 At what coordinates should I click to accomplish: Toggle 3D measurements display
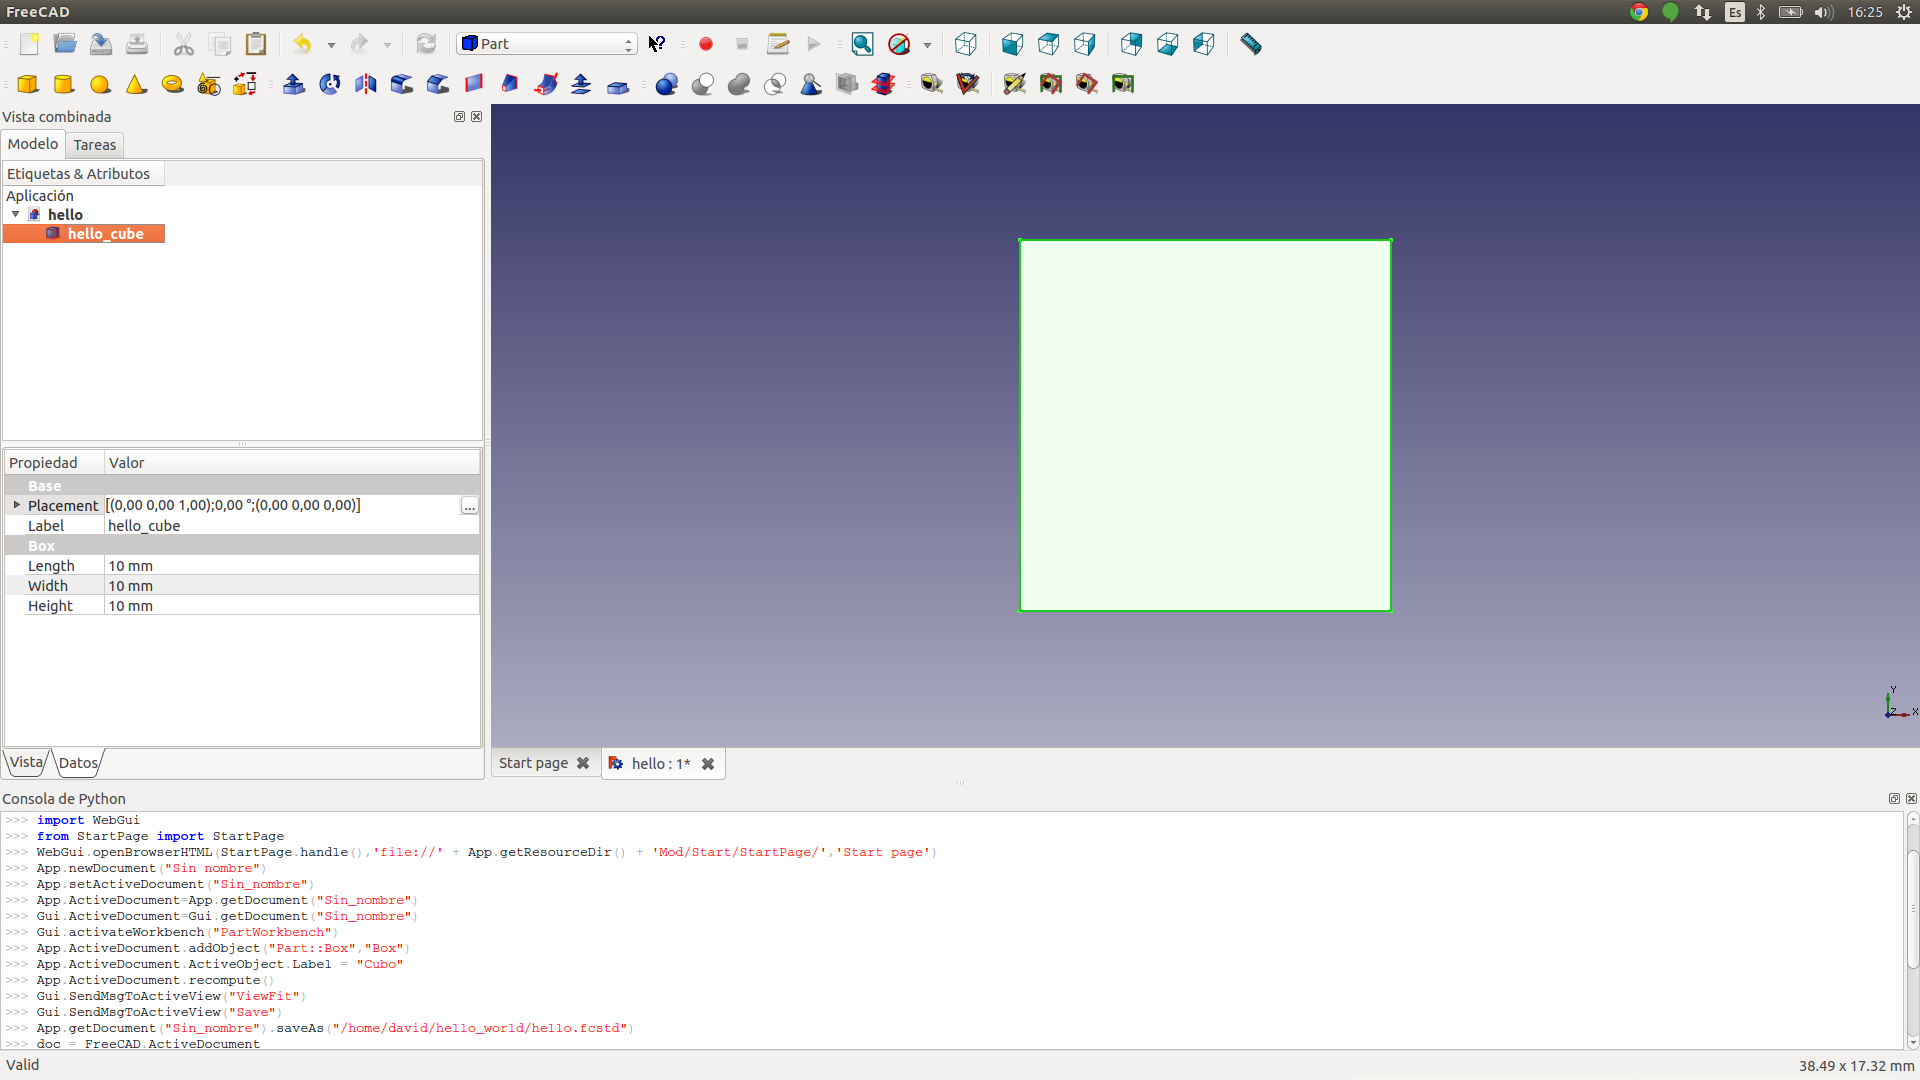pos(1087,84)
